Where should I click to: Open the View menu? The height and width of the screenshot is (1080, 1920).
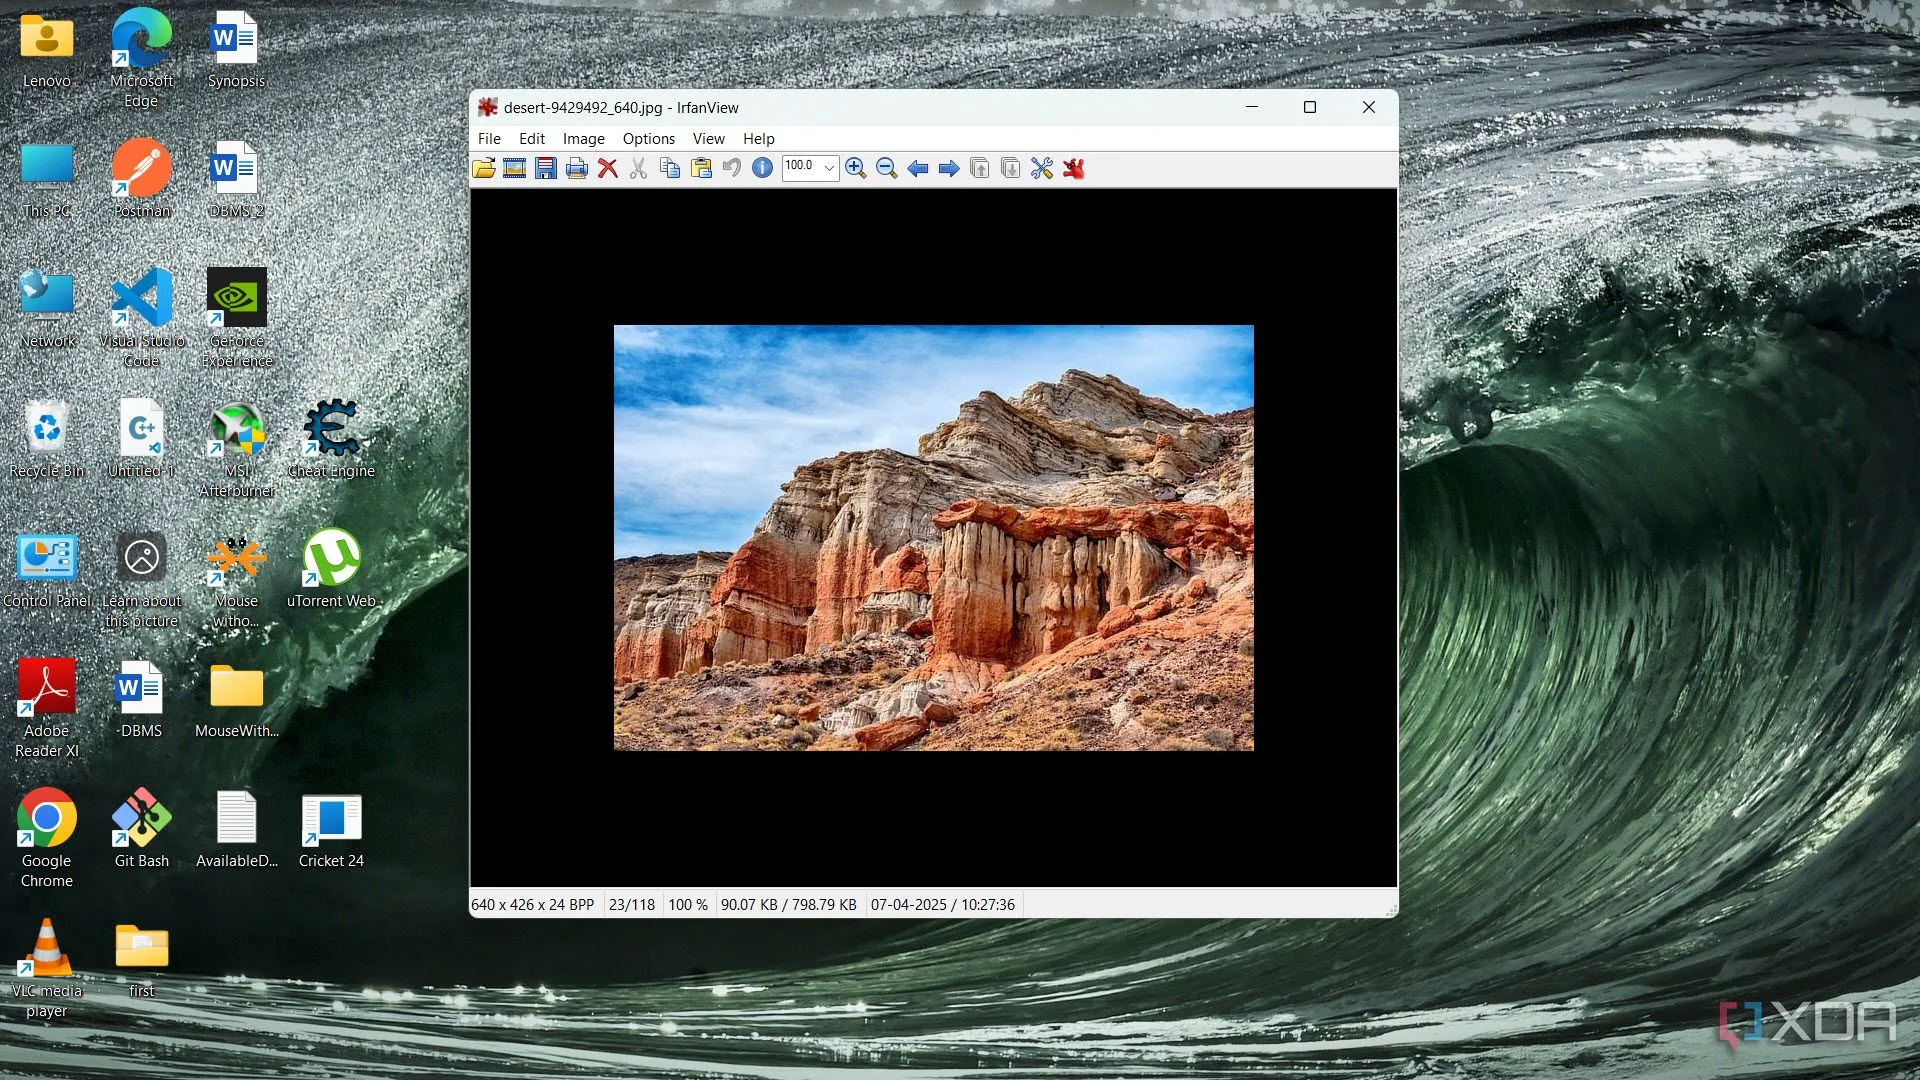point(709,139)
